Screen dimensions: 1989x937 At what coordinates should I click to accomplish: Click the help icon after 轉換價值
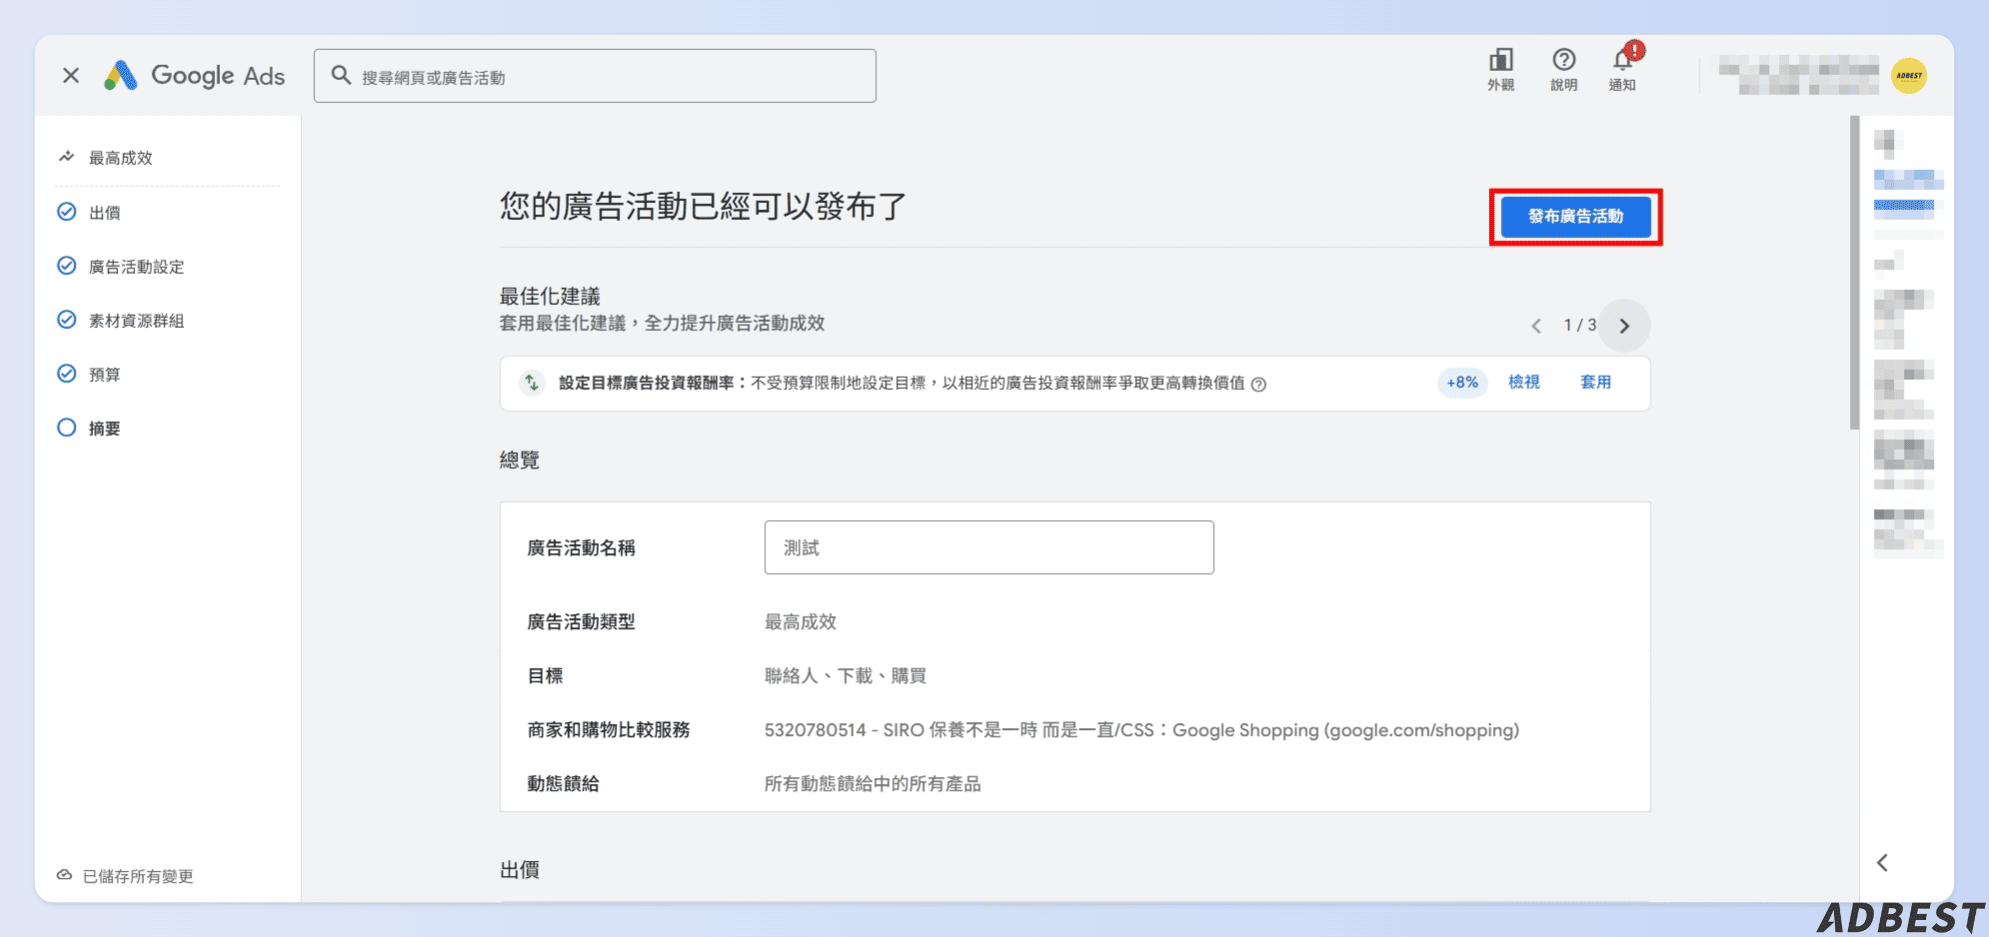point(1259,384)
